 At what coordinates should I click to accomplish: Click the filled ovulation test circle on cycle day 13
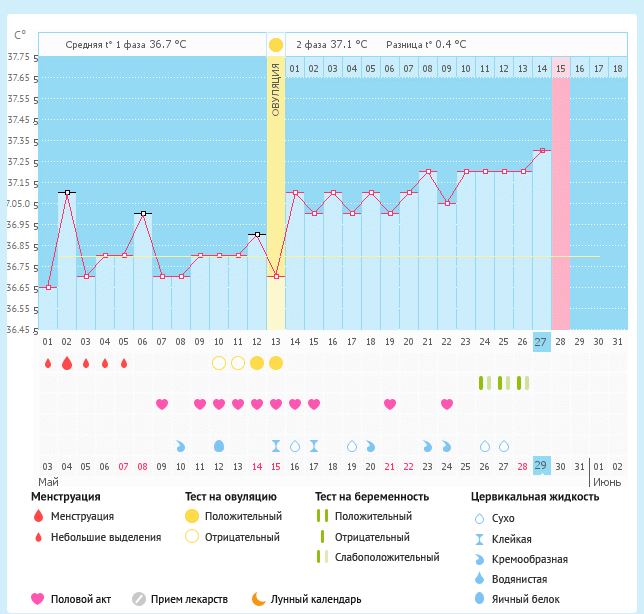[x=276, y=363]
